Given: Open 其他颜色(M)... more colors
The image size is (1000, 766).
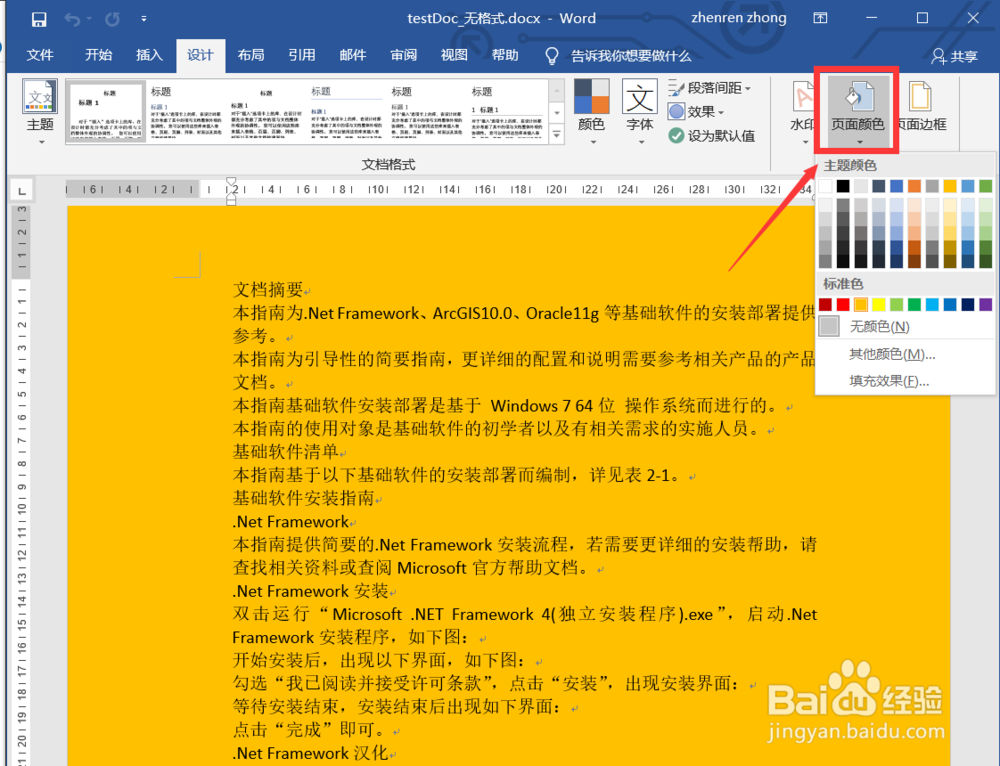Looking at the screenshot, I should [906, 354].
